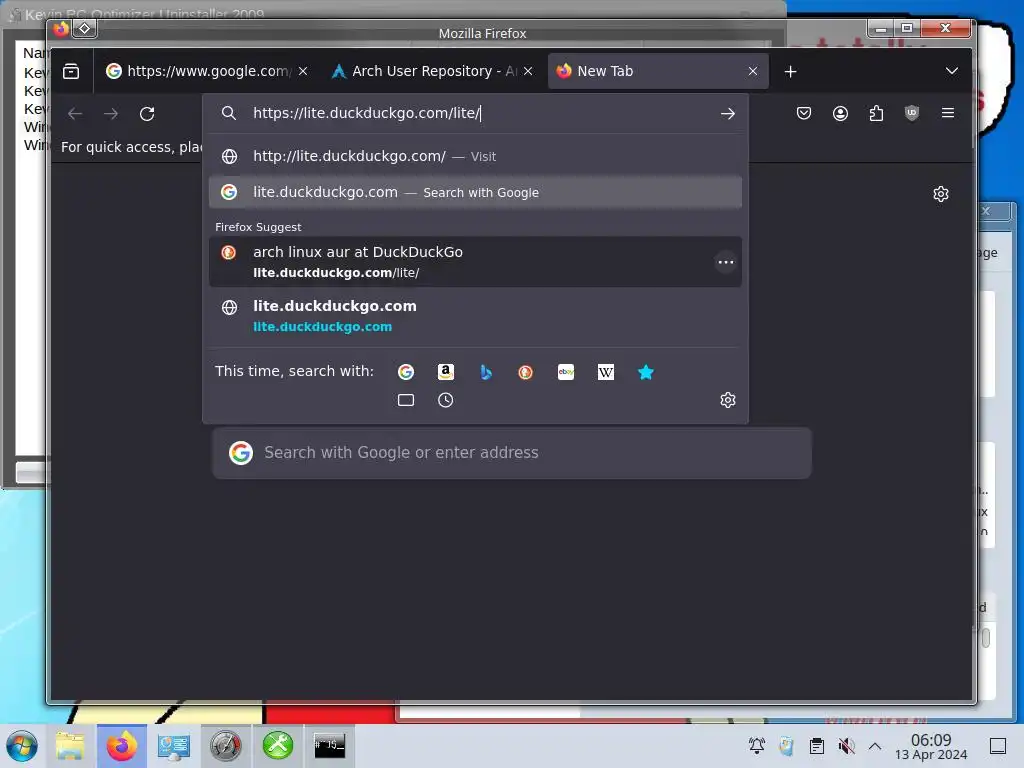Open lite.duckduckgo.com history suggestion
This screenshot has height=768, width=1024.
click(475, 316)
